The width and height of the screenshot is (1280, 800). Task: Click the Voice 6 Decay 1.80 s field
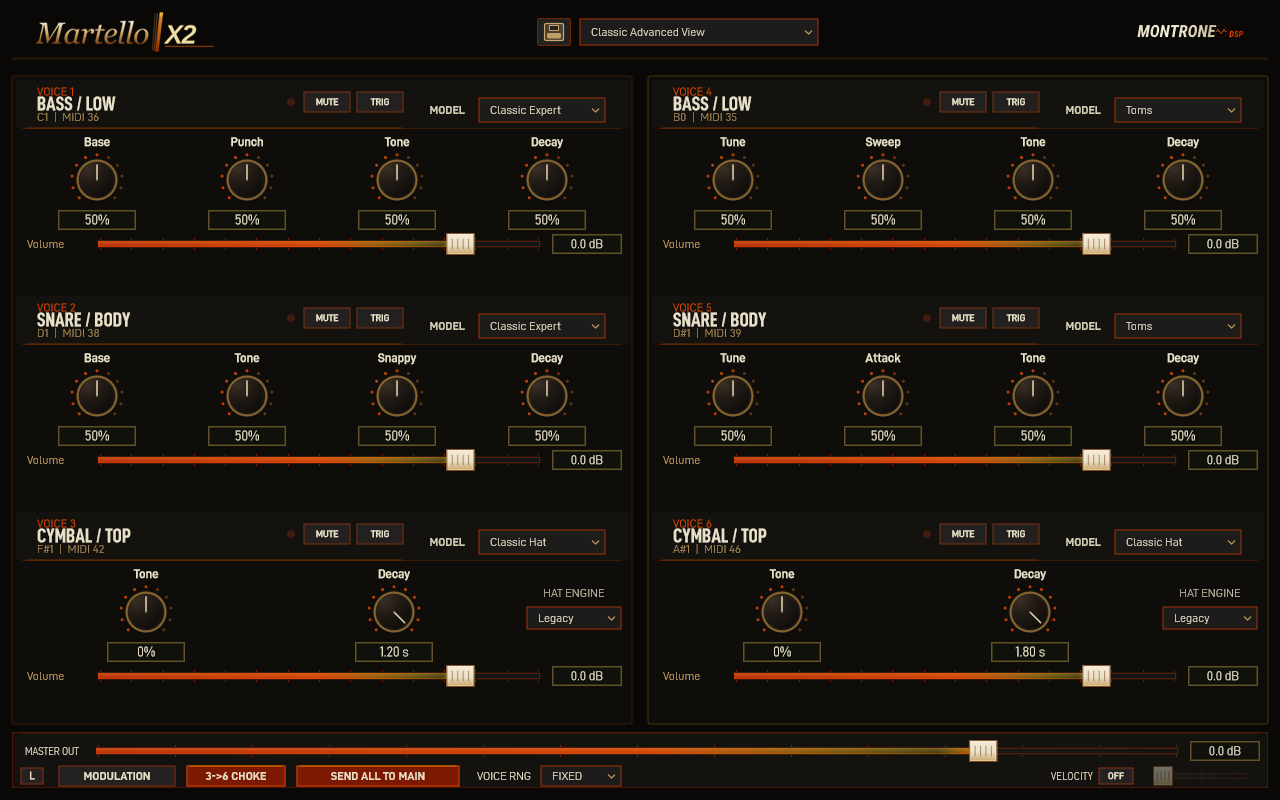1030,652
